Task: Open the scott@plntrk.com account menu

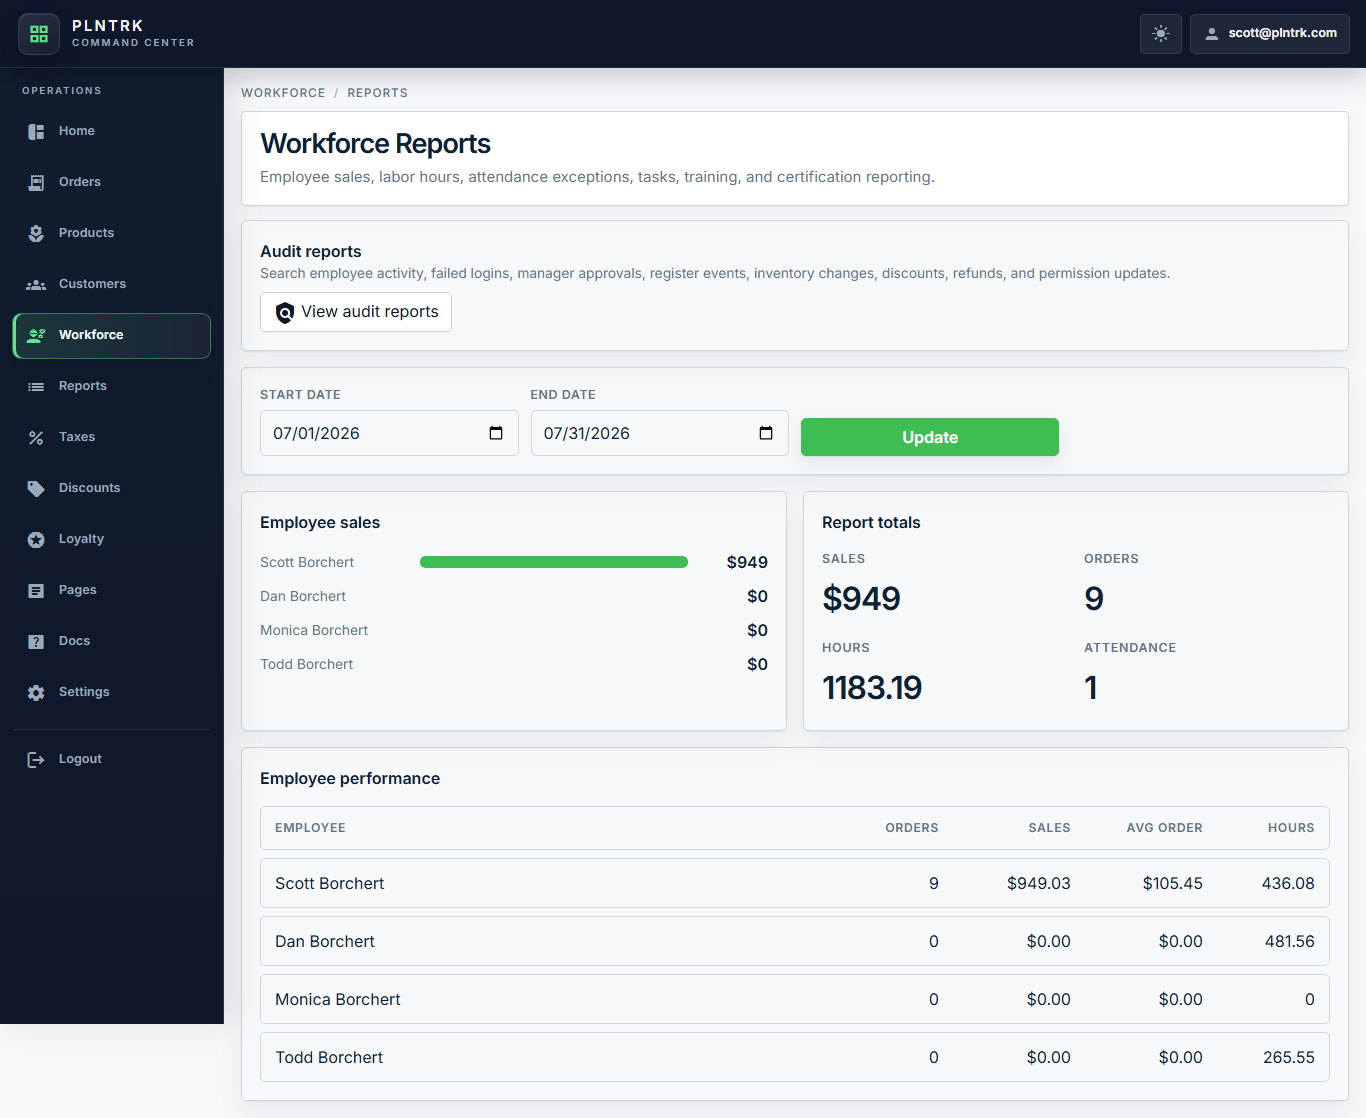Action: point(1270,34)
